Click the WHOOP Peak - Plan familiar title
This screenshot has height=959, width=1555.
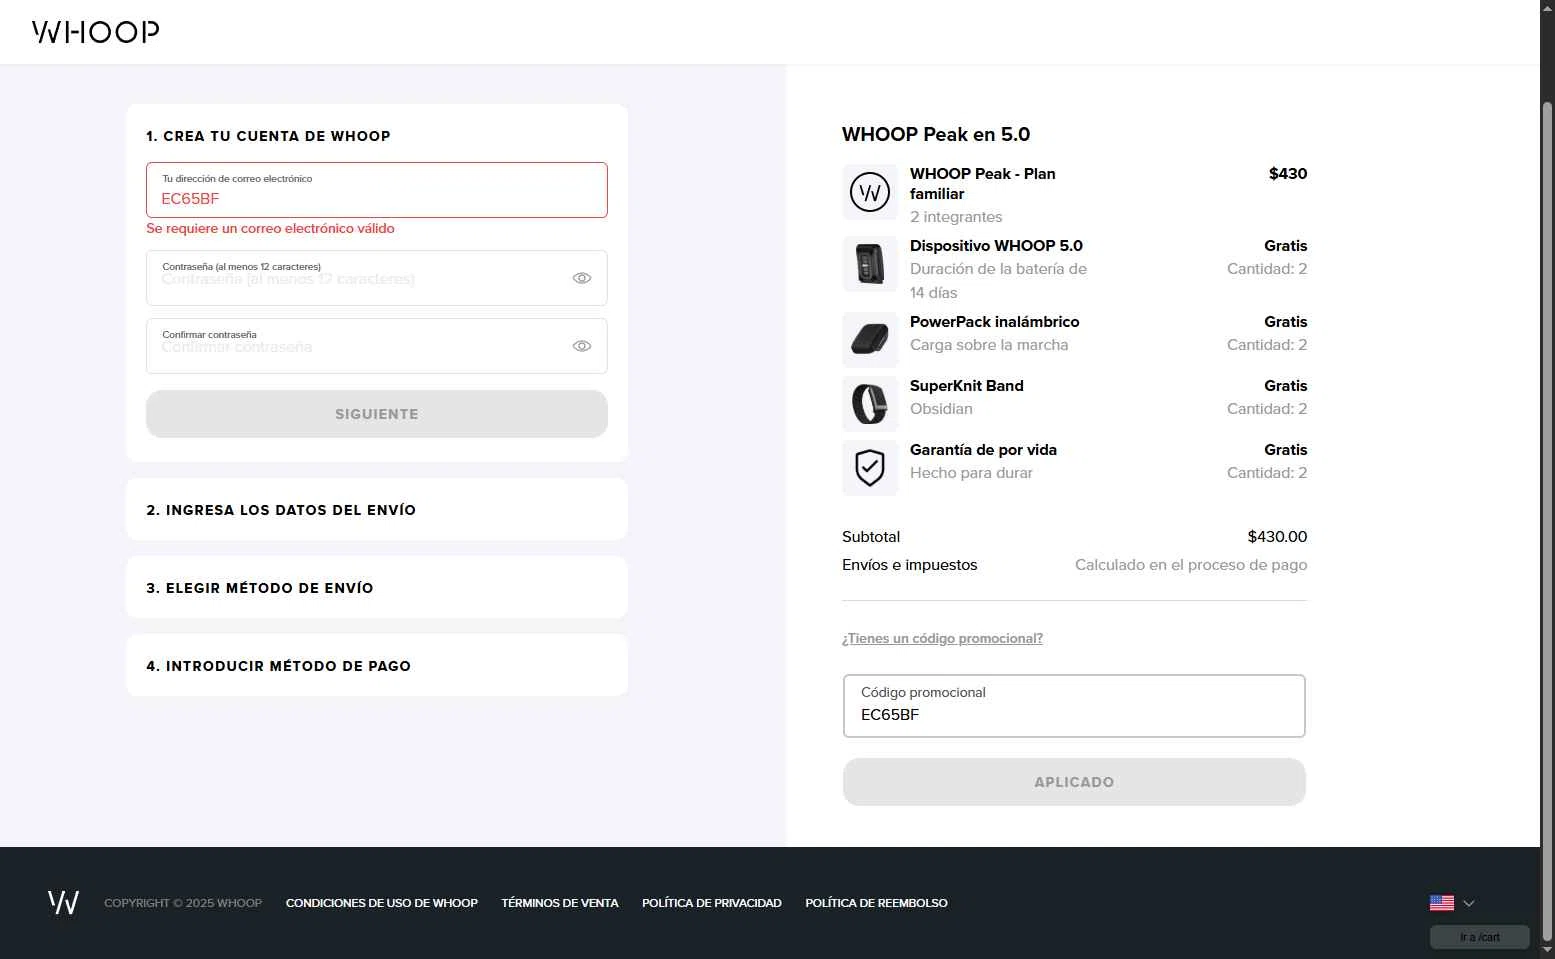983,184
